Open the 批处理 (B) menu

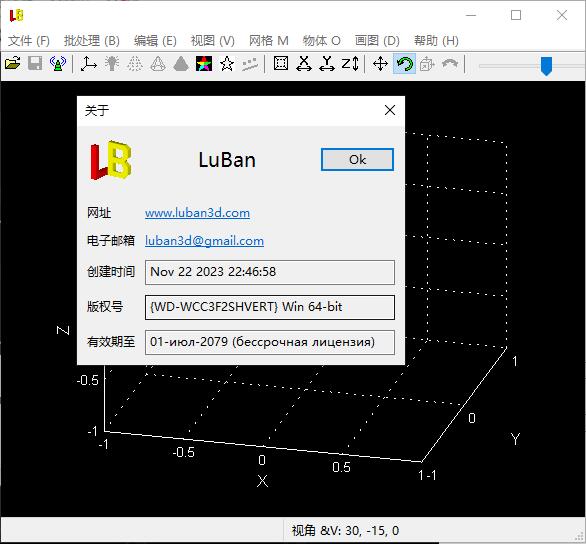pos(92,40)
